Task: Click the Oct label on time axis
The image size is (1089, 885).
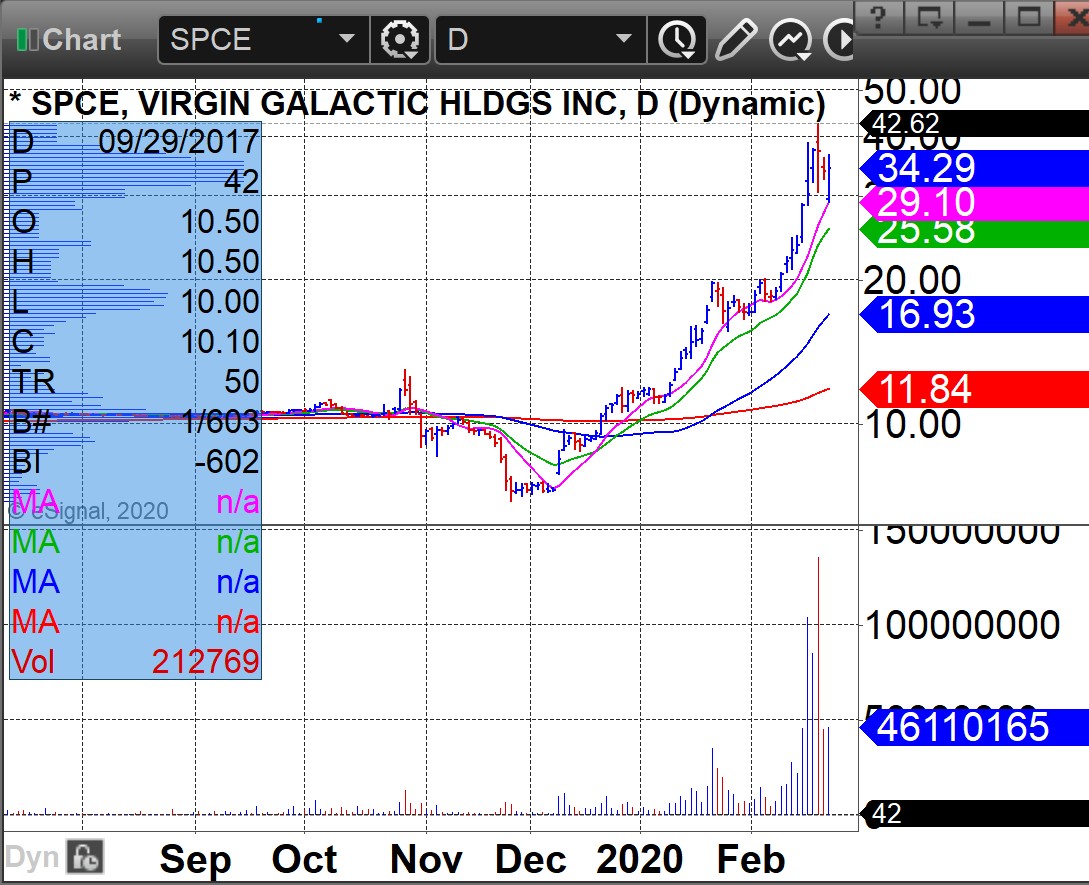Action: [304, 859]
